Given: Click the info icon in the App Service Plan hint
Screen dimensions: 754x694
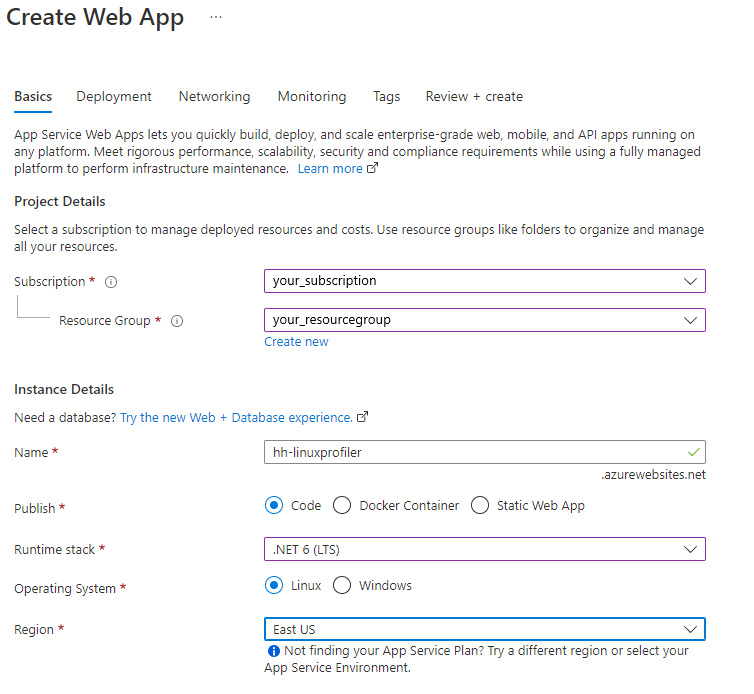Looking at the screenshot, I should pyautogui.click(x=272, y=651).
